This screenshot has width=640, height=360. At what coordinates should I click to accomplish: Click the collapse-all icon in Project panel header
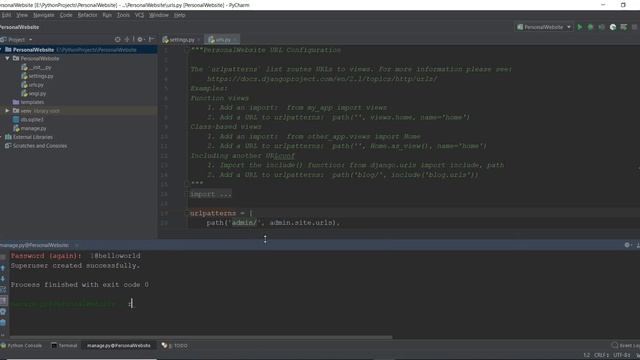[128, 40]
